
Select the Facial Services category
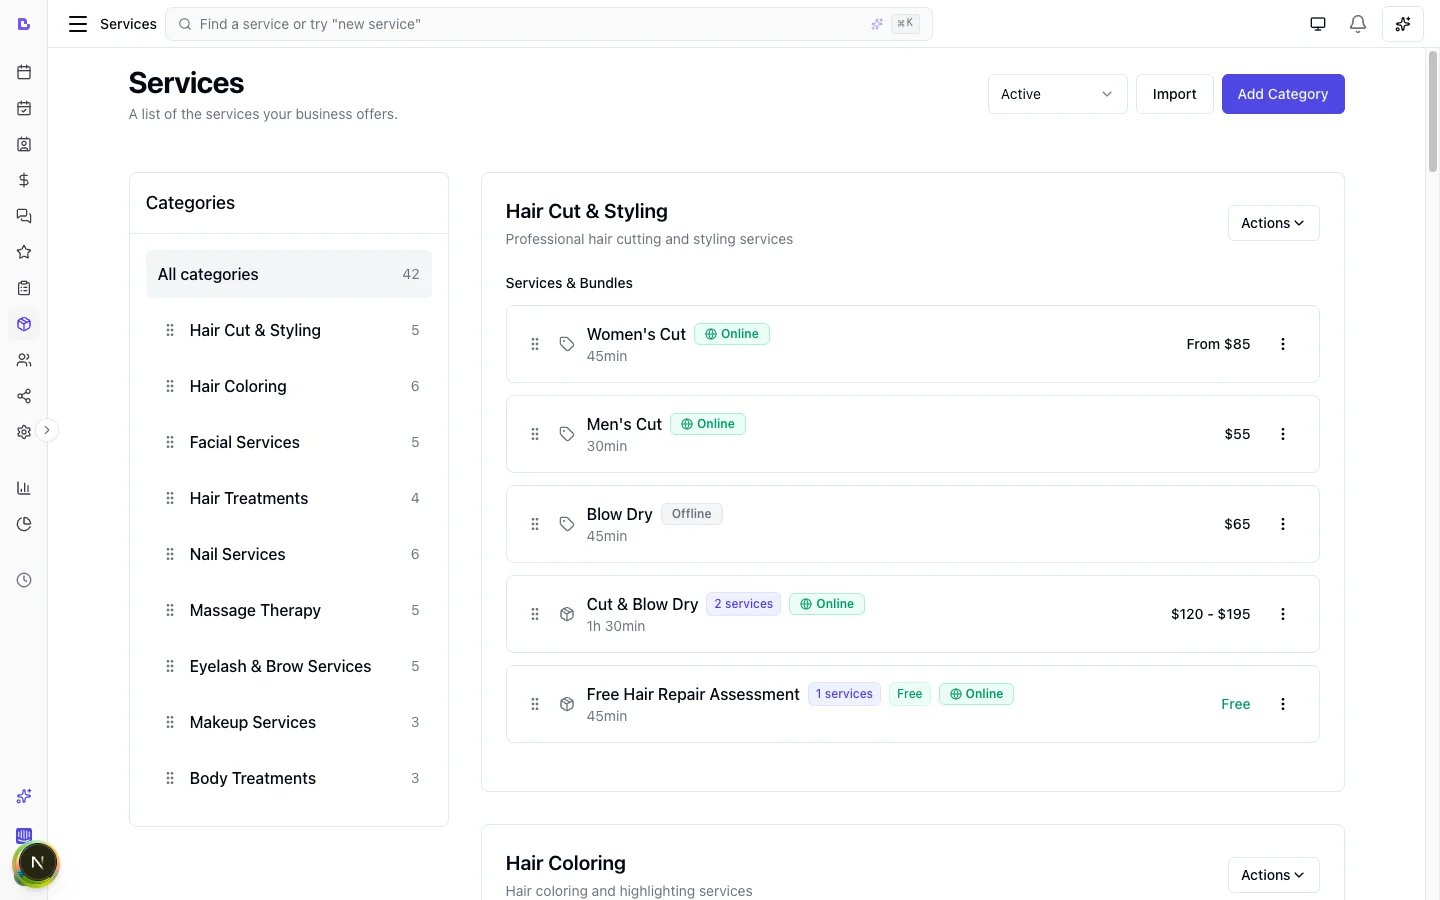click(289, 442)
